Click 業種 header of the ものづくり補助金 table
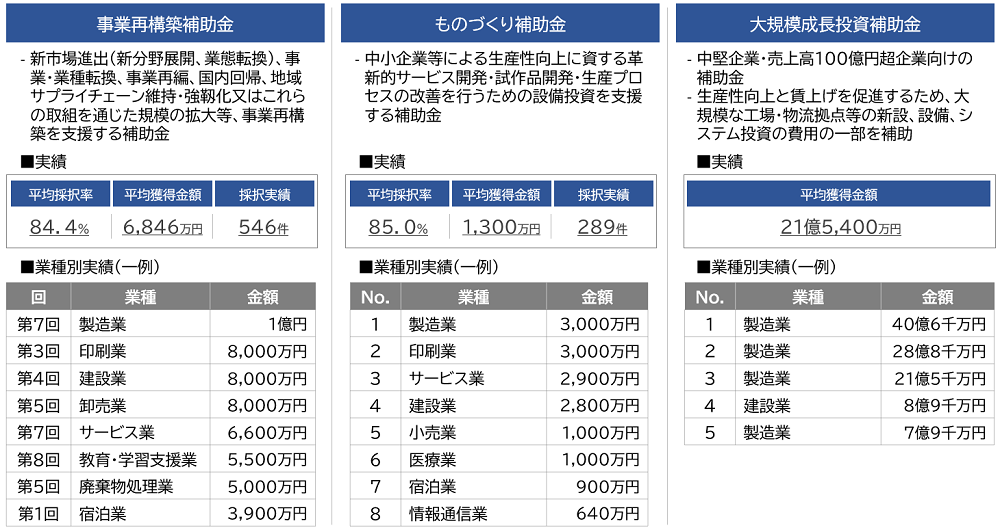The height and width of the screenshot is (530, 1000). click(473, 297)
